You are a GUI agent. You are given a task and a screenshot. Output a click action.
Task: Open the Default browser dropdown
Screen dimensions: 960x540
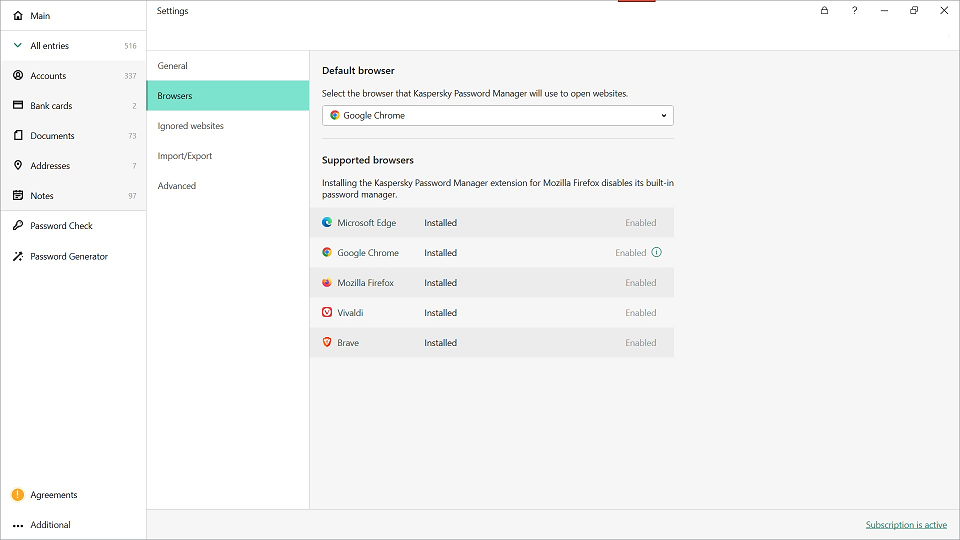(x=498, y=115)
